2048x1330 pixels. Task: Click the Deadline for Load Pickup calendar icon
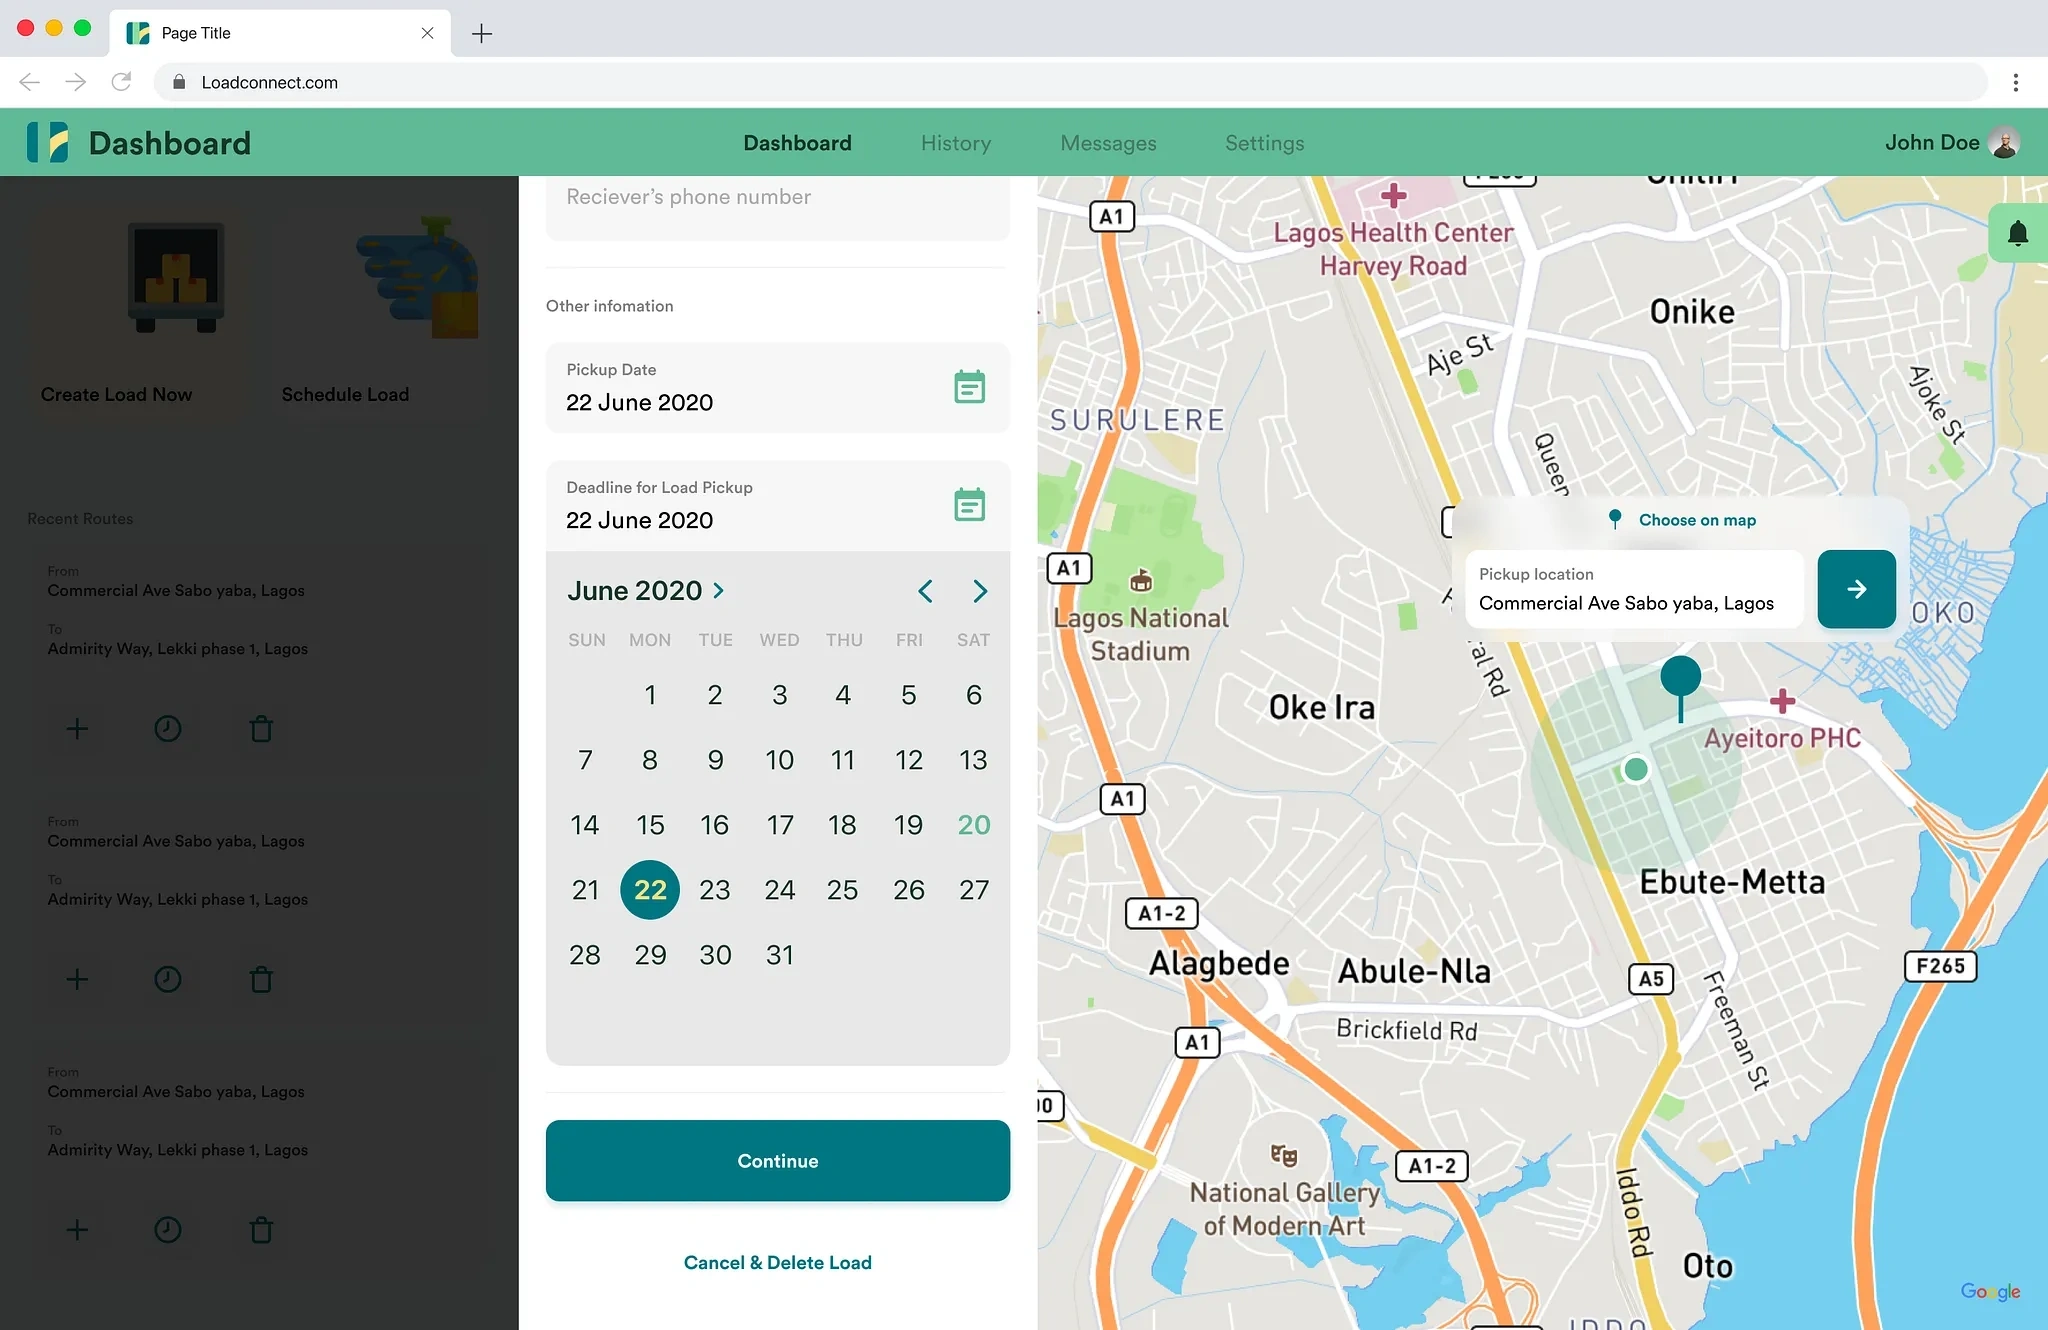coord(969,505)
